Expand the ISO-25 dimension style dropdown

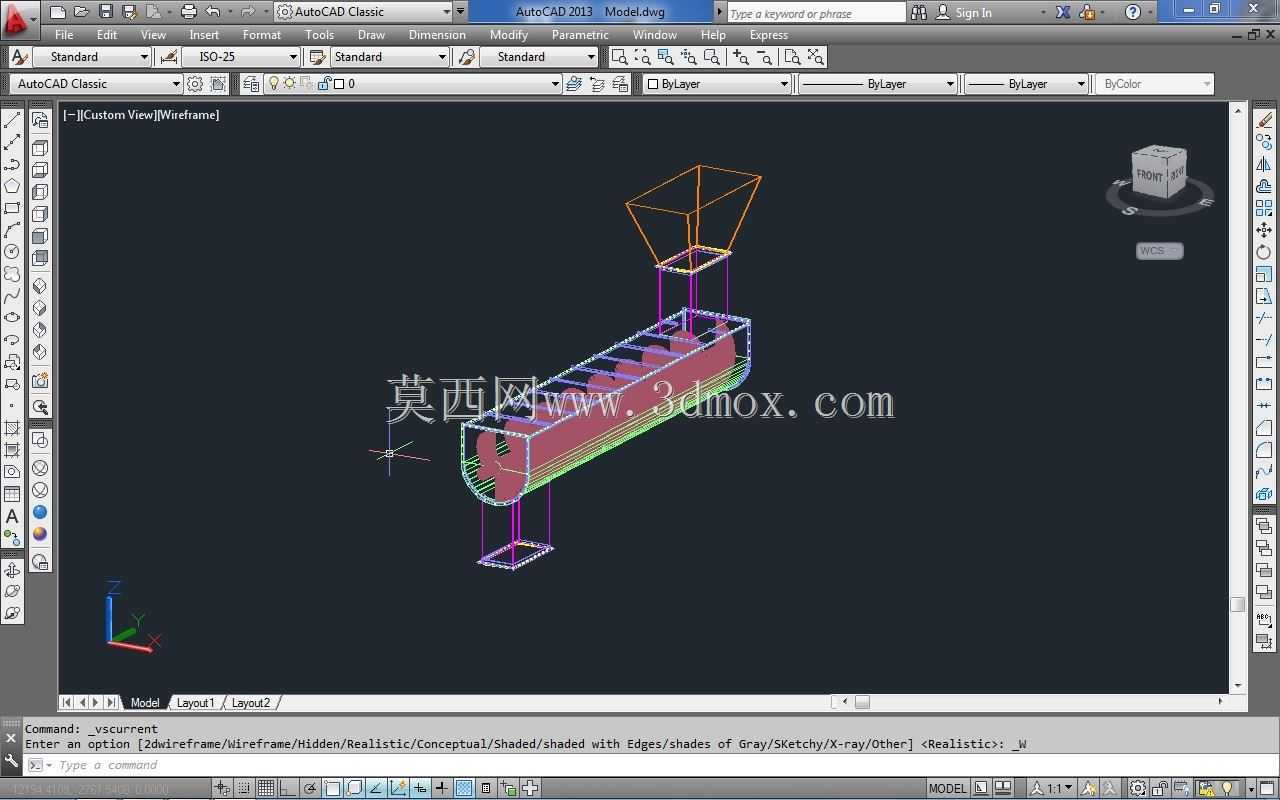241,57
